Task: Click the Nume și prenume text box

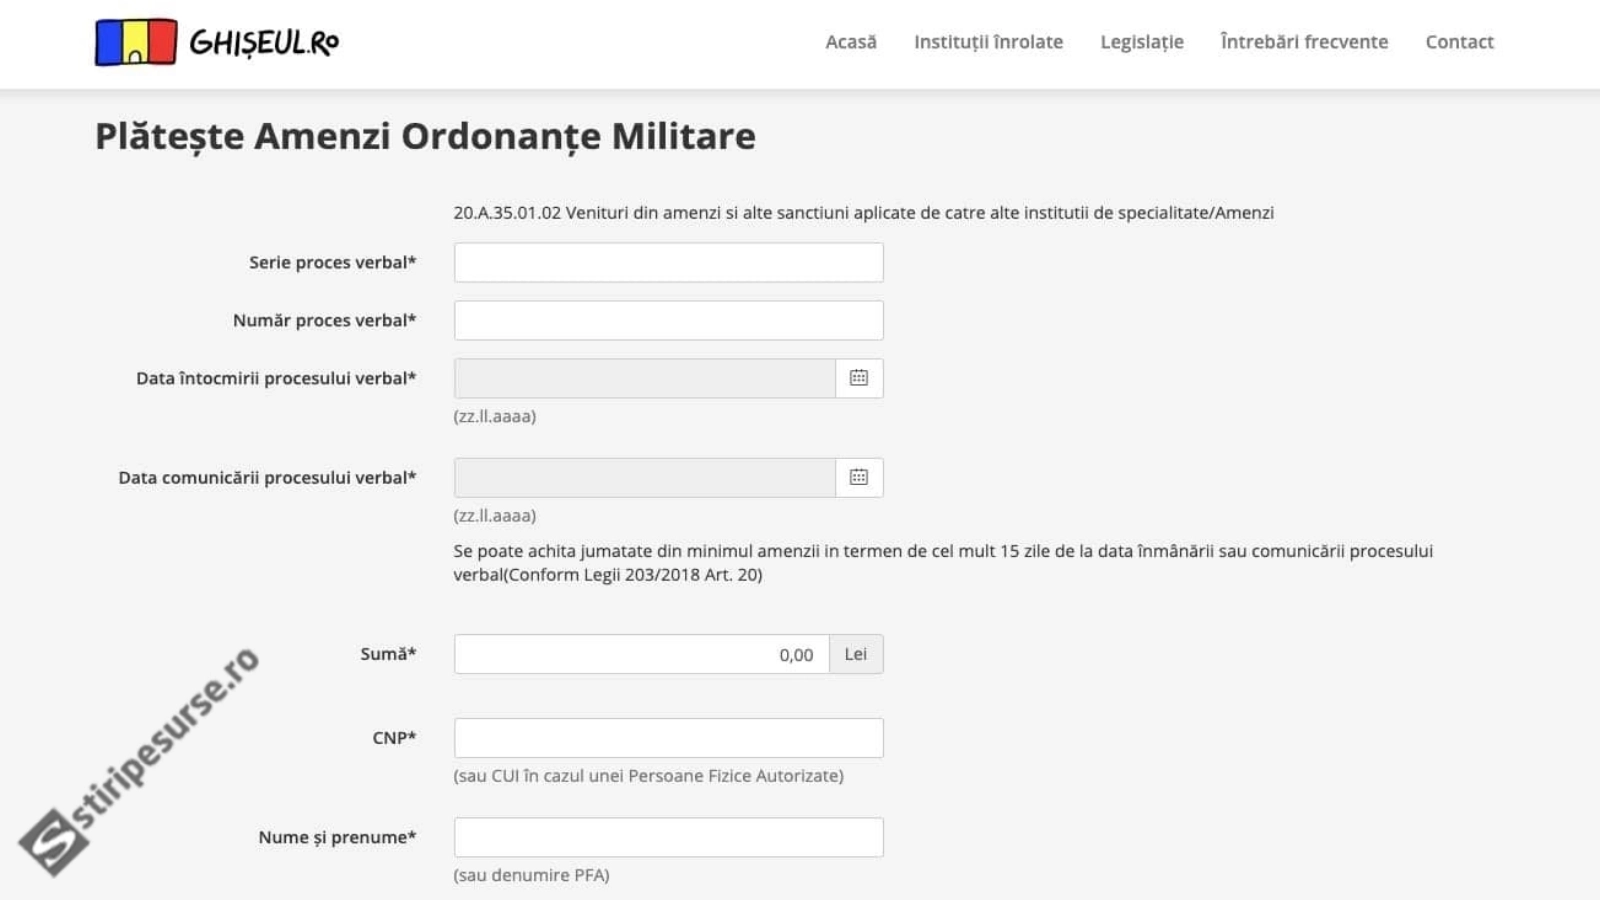Action: 668,838
